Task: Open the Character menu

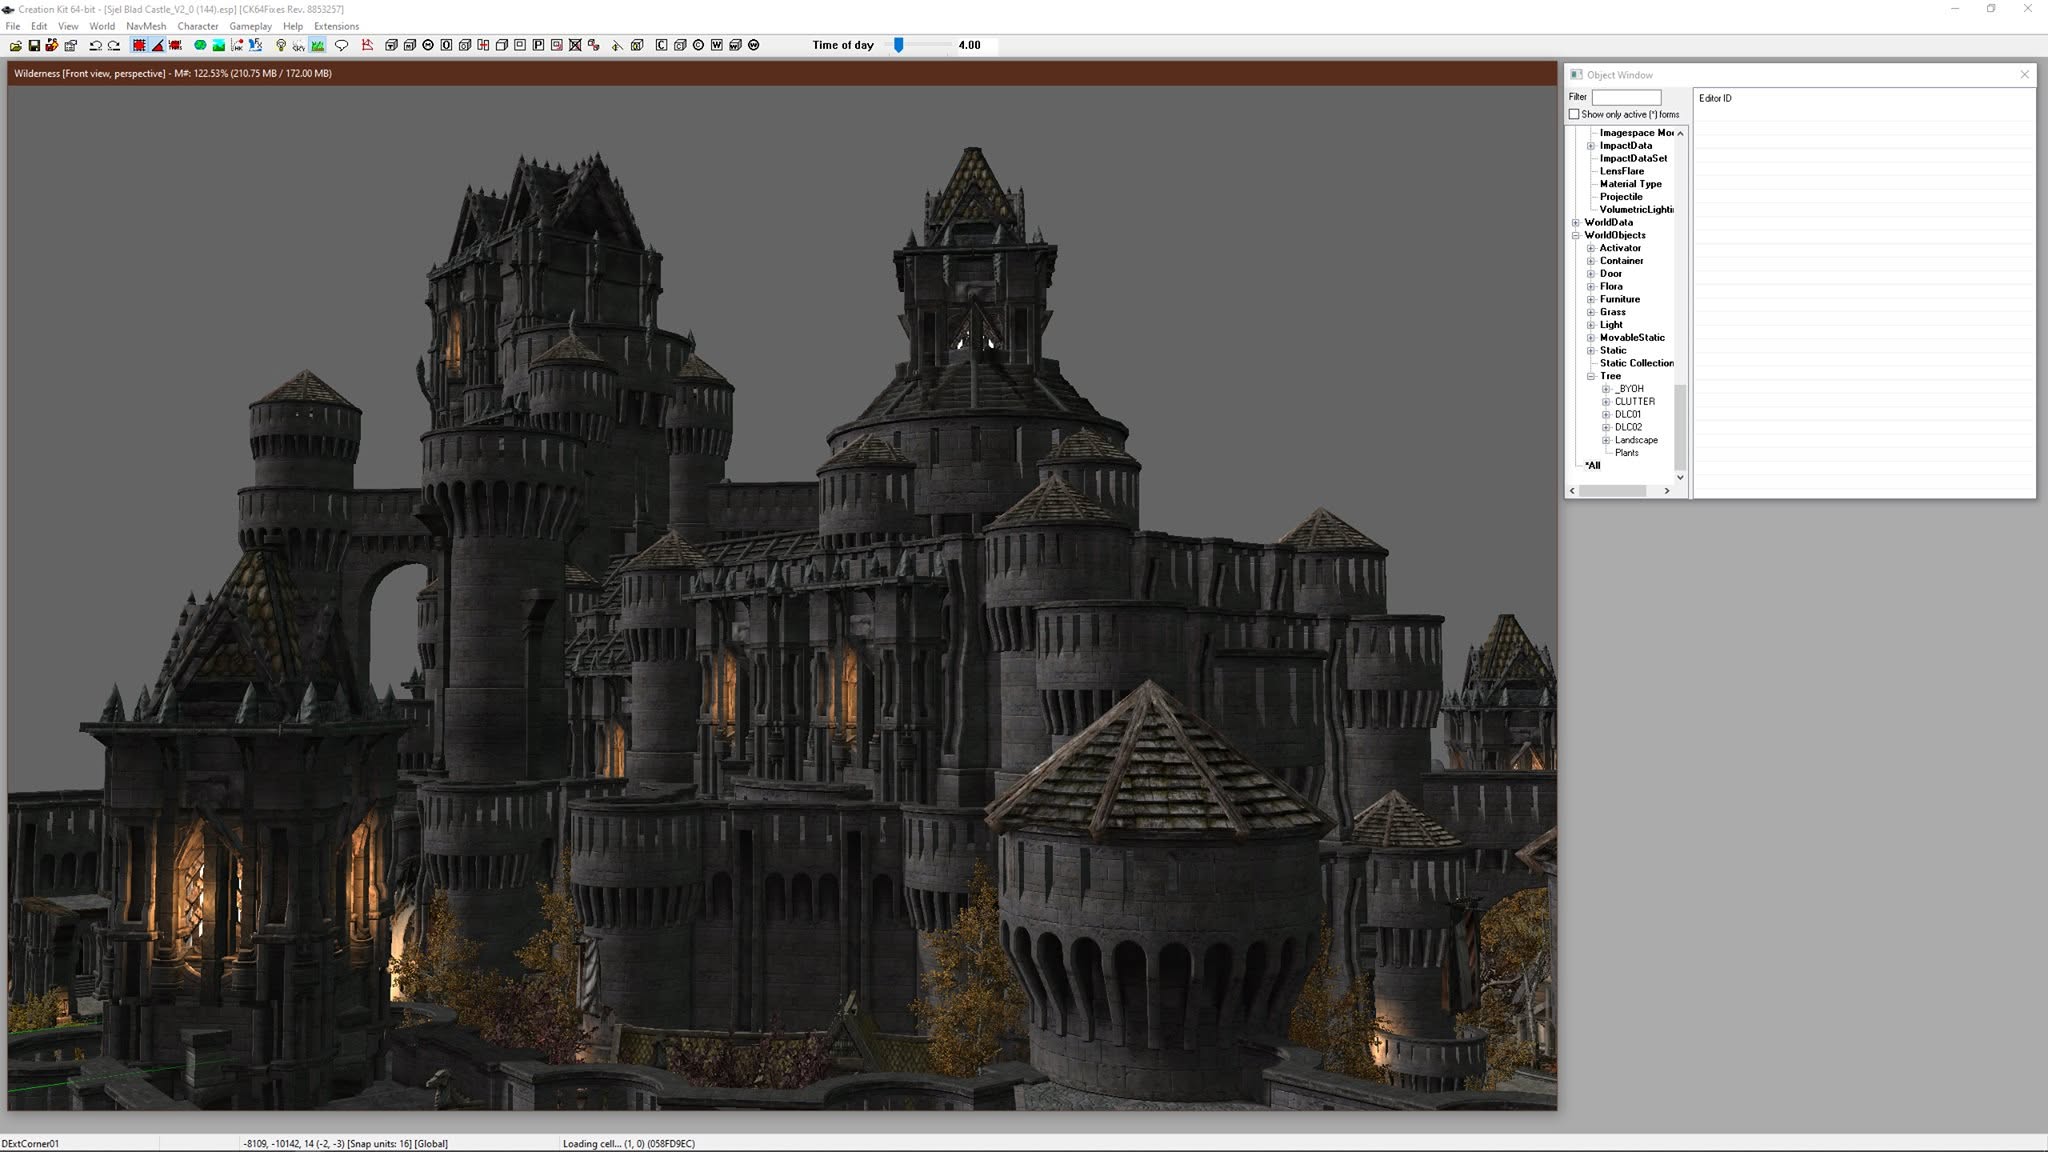Action: click(198, 26)
